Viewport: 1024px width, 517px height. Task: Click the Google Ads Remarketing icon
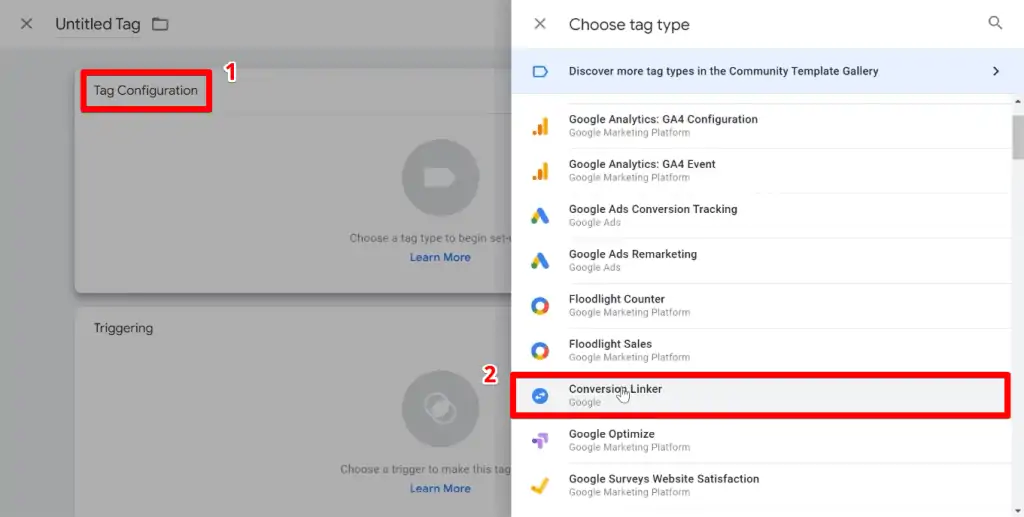pyautogui.click(x=540, y=261)
